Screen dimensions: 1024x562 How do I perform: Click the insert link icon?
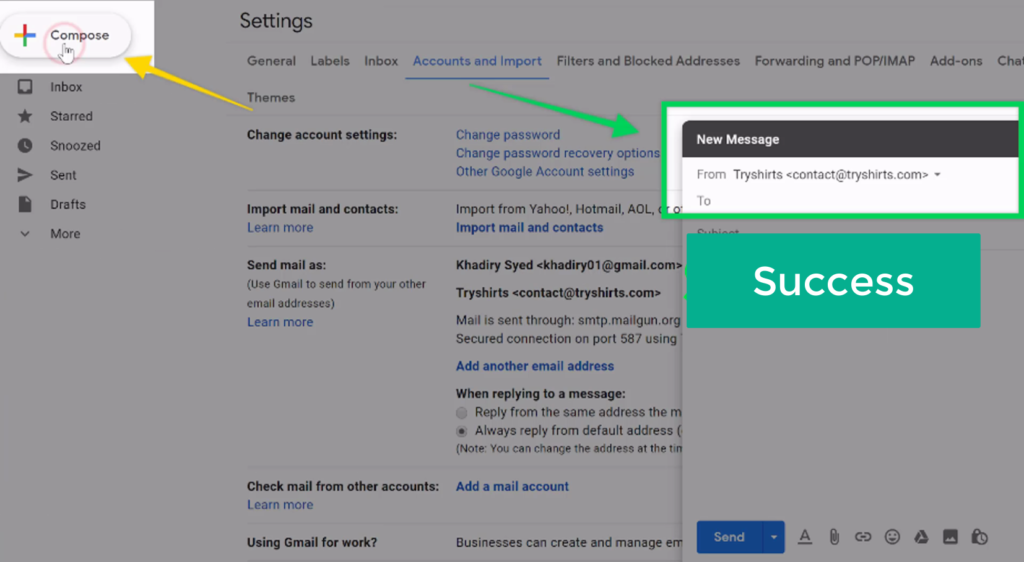coord(863,537)
